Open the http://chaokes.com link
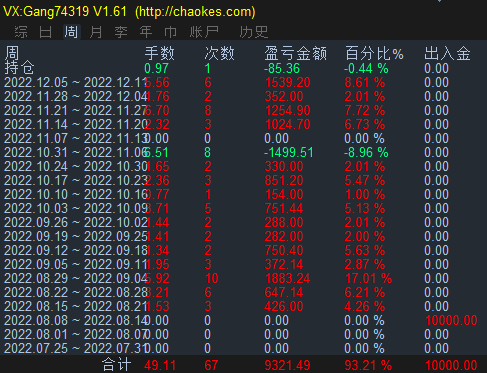 (x=195, y=12)
